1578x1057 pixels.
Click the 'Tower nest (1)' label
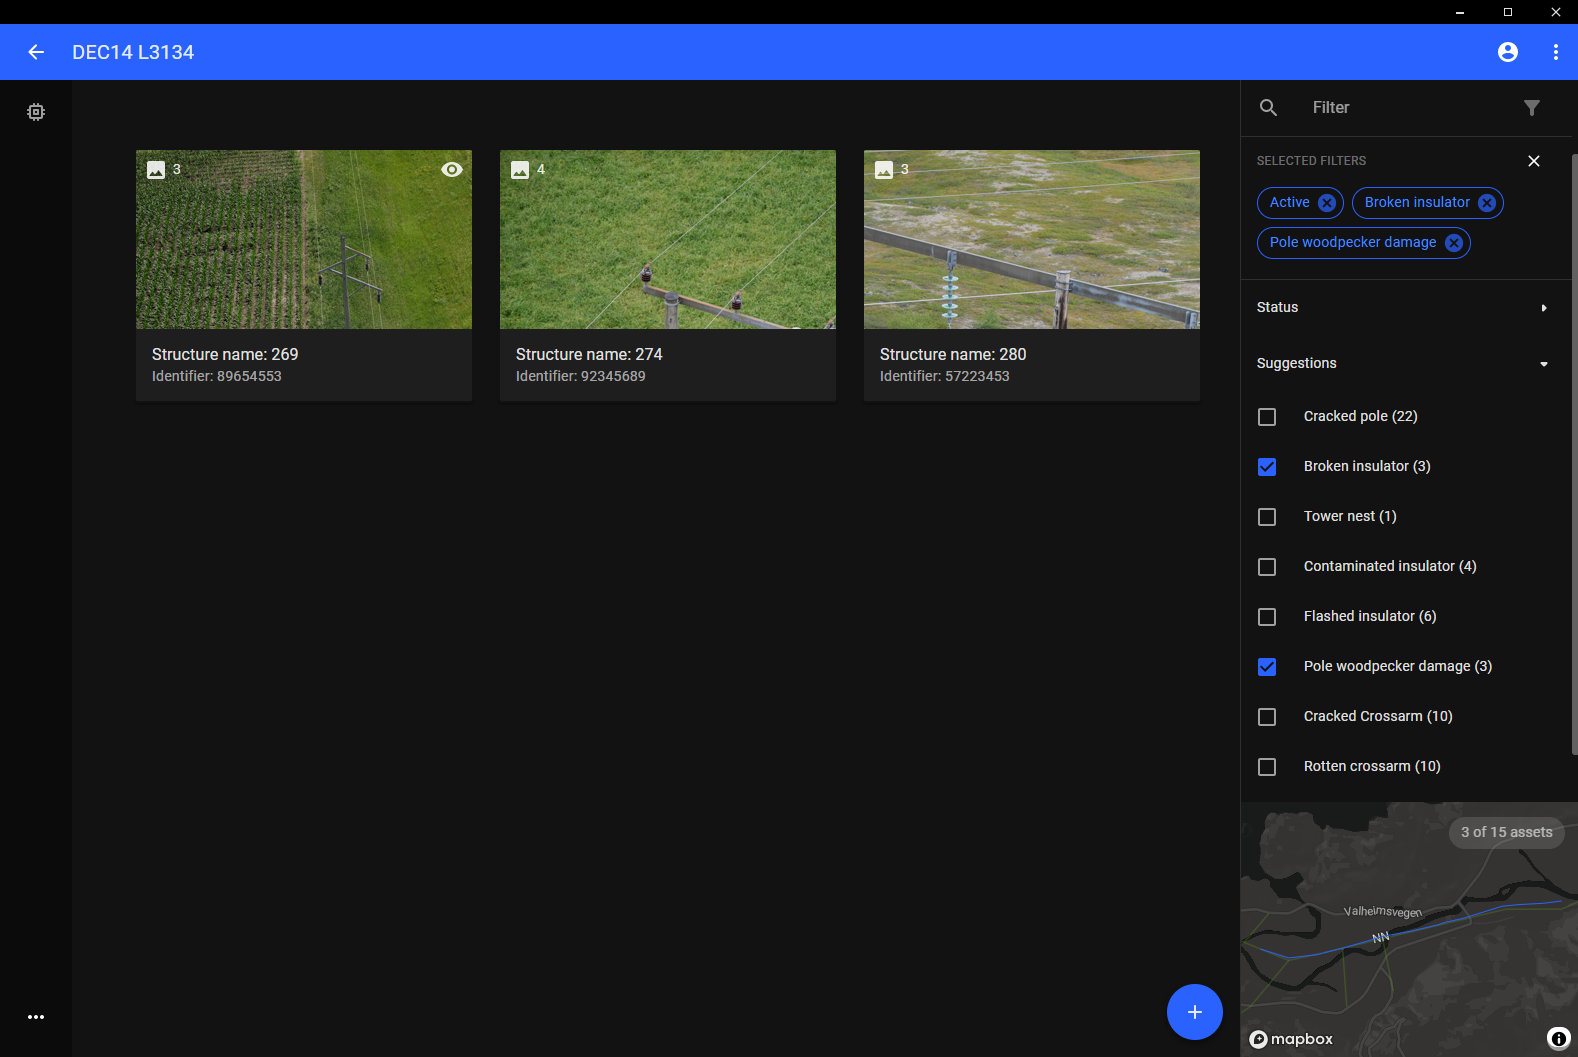1350,516
